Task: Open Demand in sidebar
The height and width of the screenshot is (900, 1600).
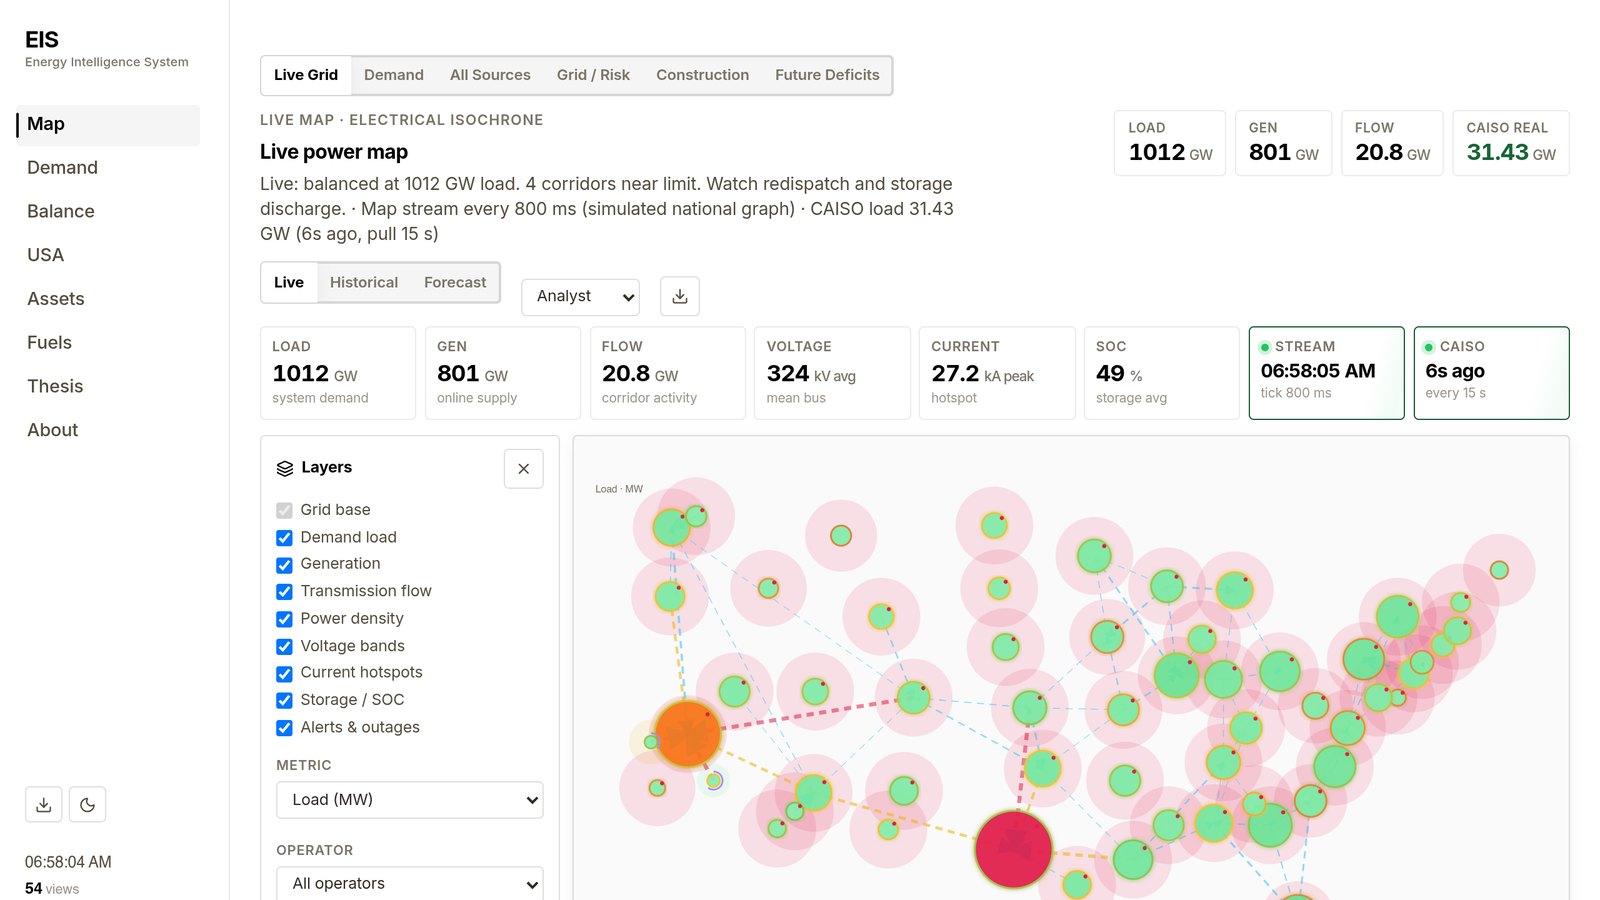Action: [108, 168]
